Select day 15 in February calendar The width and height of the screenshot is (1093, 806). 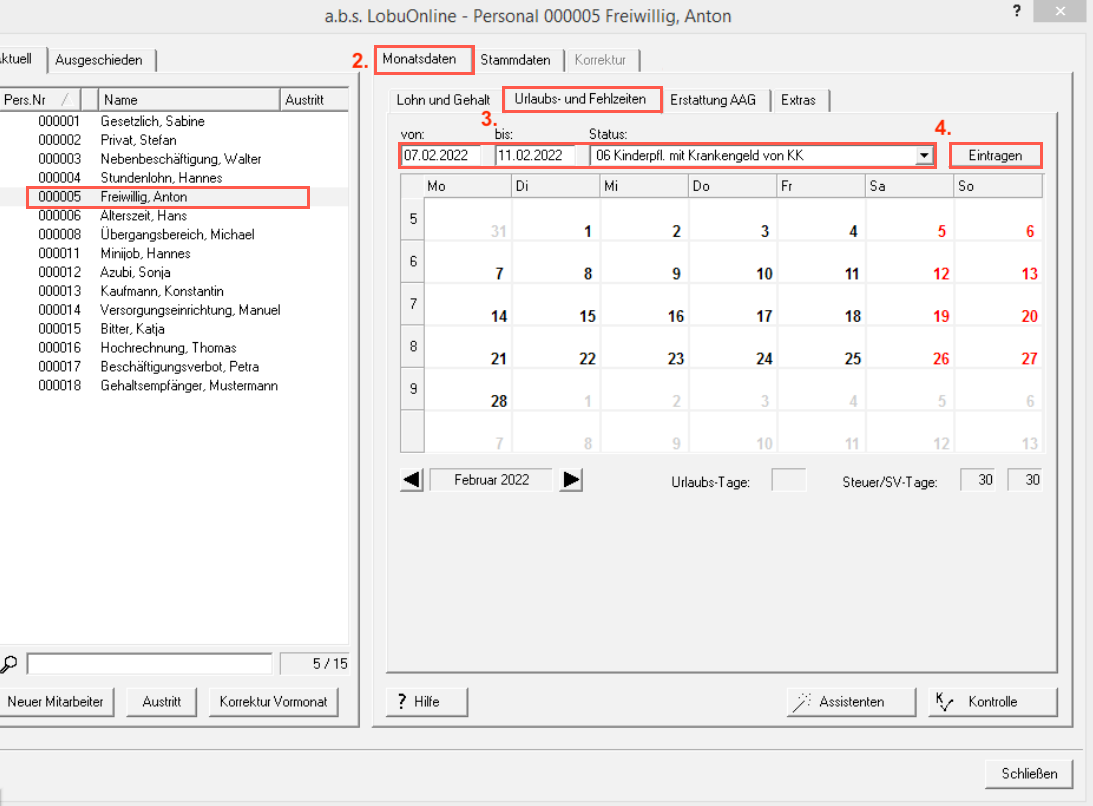point(587,316)
